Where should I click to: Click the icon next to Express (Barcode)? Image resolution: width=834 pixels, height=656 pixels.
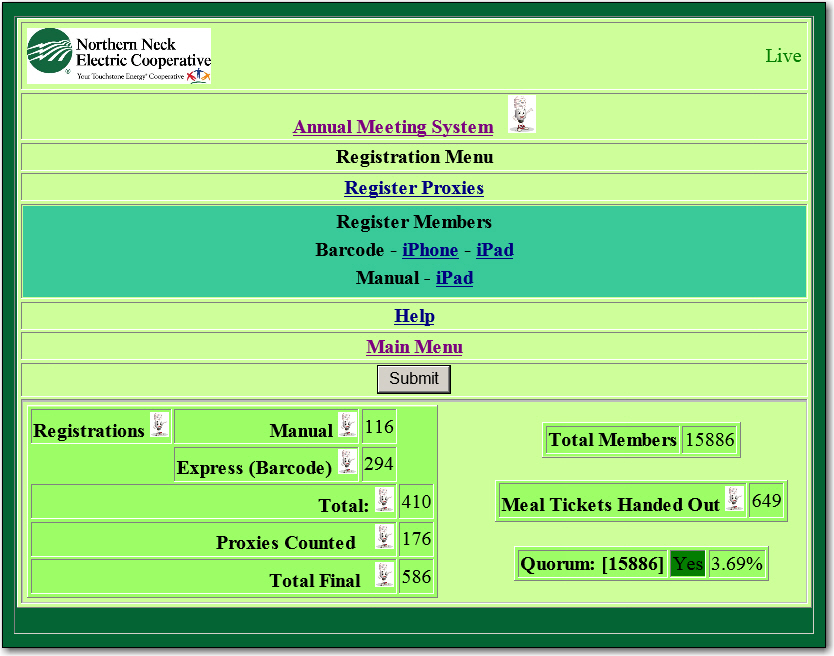point(347,462)
